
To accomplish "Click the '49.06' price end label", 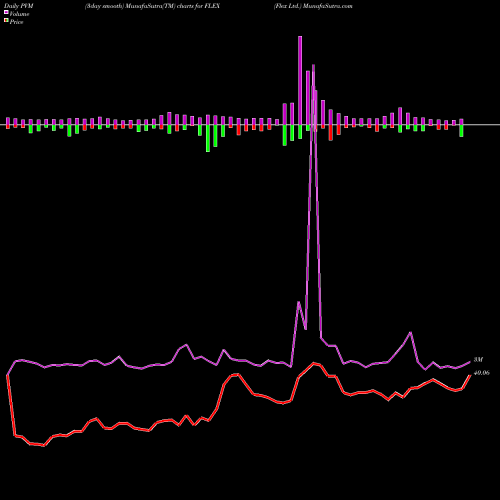I will 482,373.
